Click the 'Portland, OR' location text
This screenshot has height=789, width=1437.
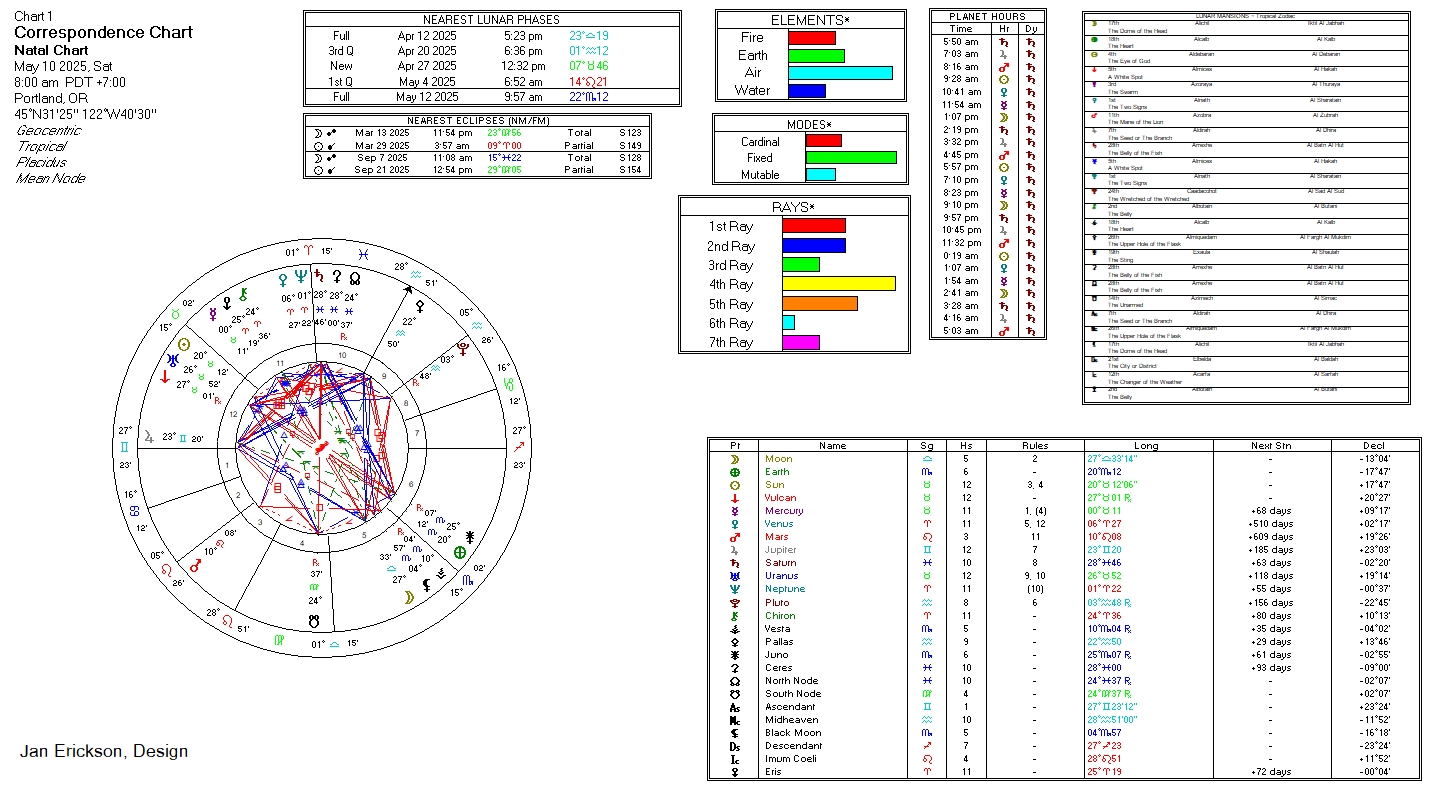click(50, 98)
